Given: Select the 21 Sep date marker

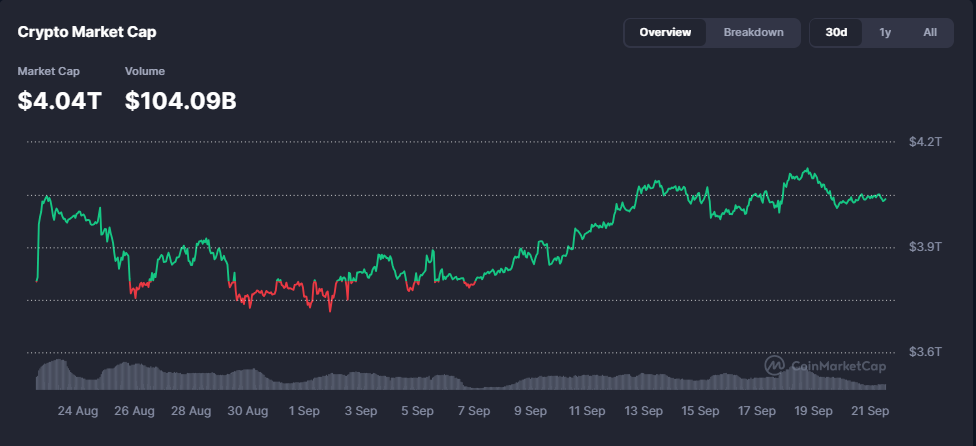Looking at the screenshot, I should coord(870,410).
